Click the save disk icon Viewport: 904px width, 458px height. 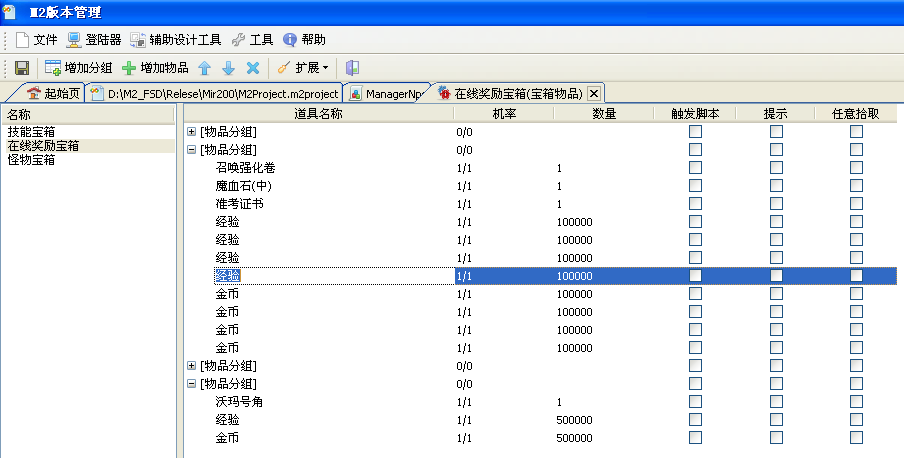point(22,68)
